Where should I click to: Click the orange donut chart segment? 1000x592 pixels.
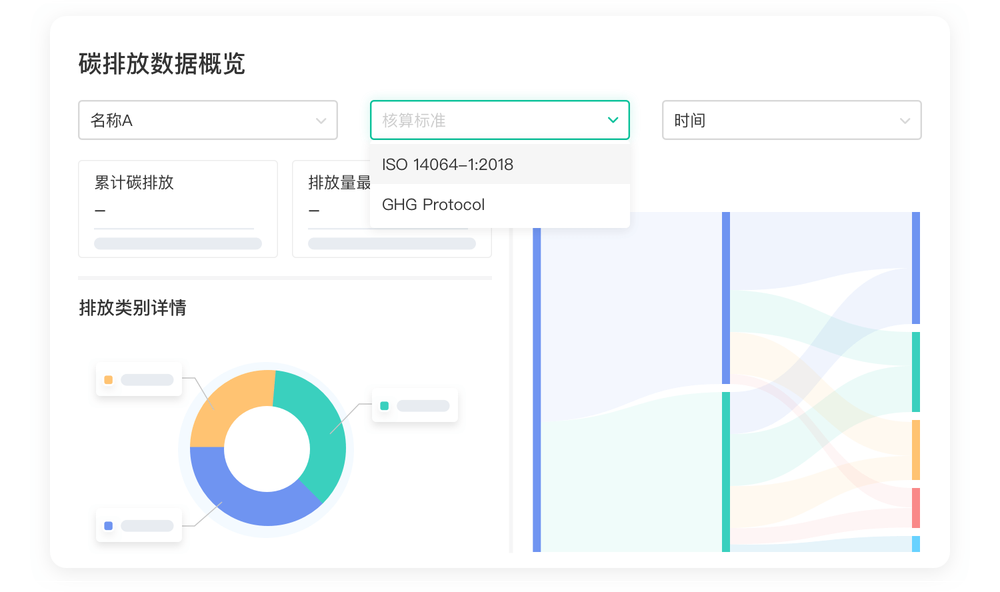point(226,404)
